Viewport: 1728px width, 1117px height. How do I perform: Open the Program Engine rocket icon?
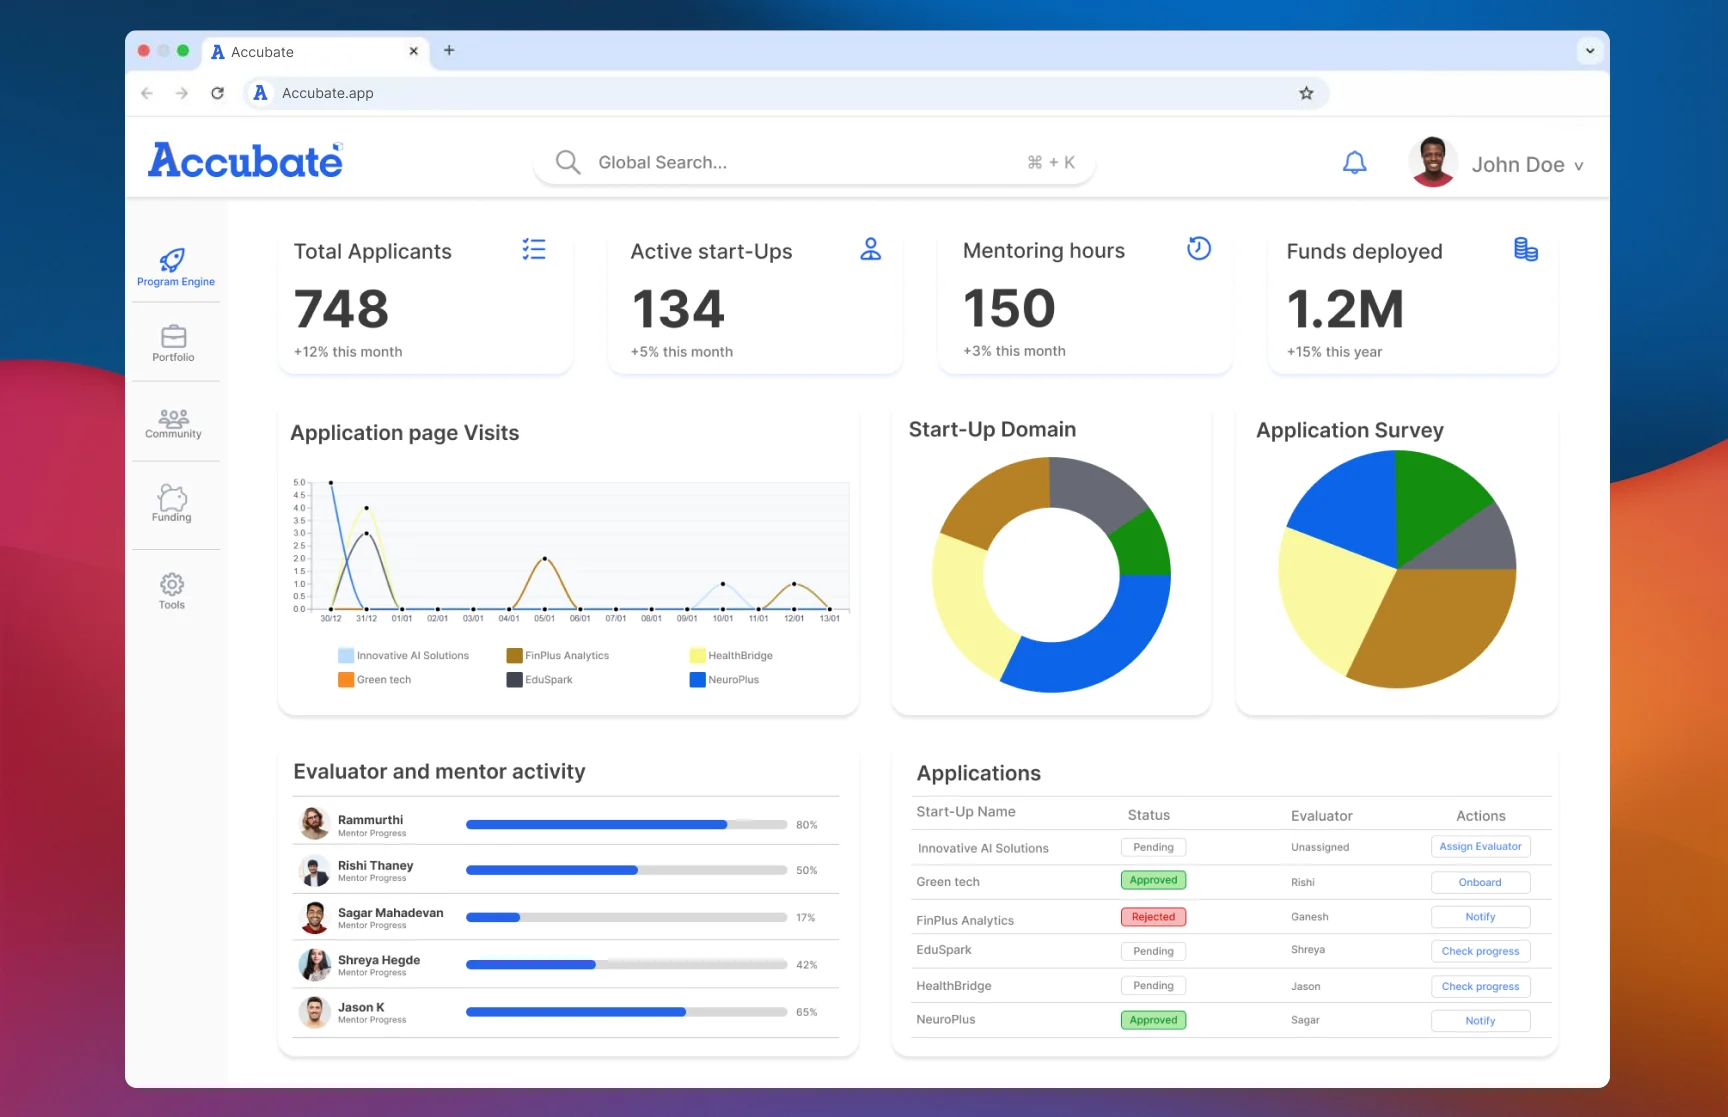(x=173, y=262)
